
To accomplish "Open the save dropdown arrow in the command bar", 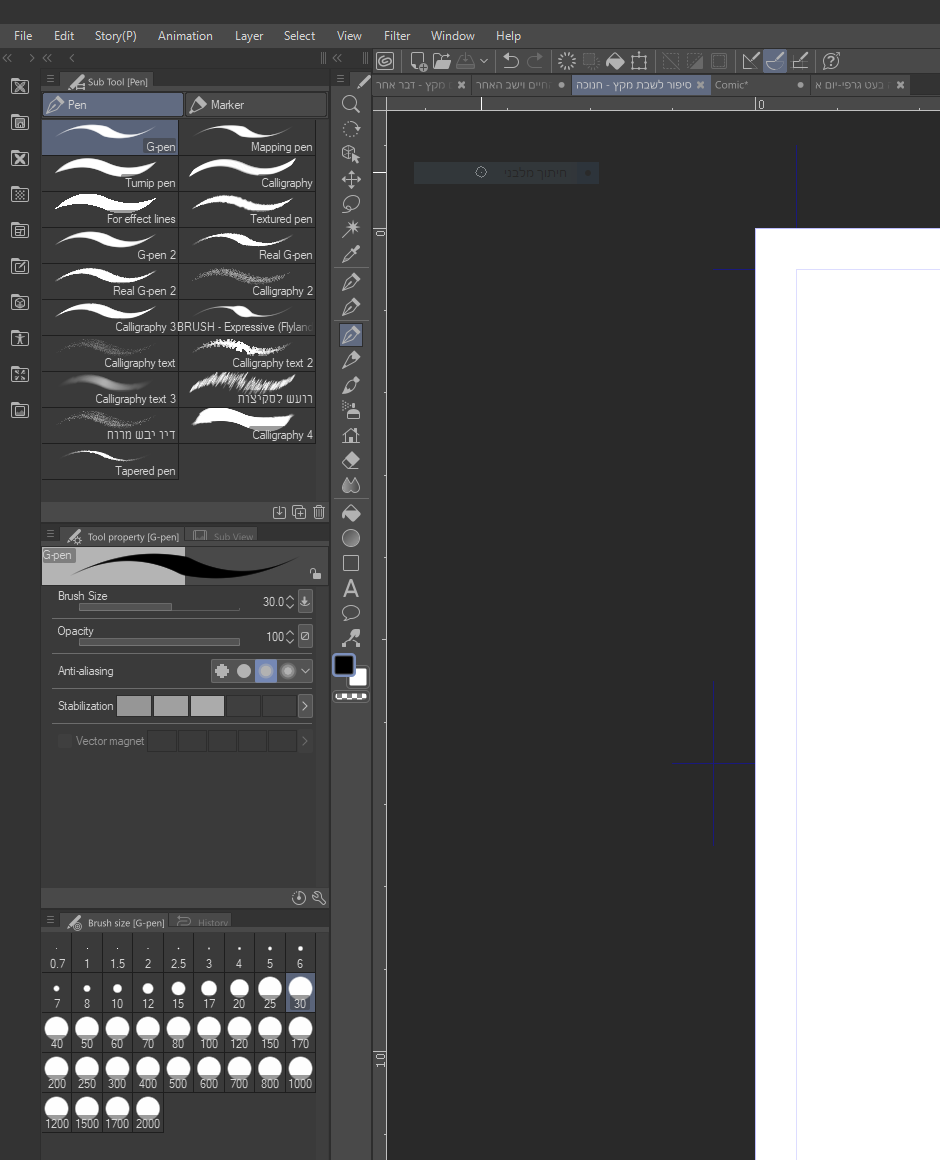I will [x=484, y=61].
